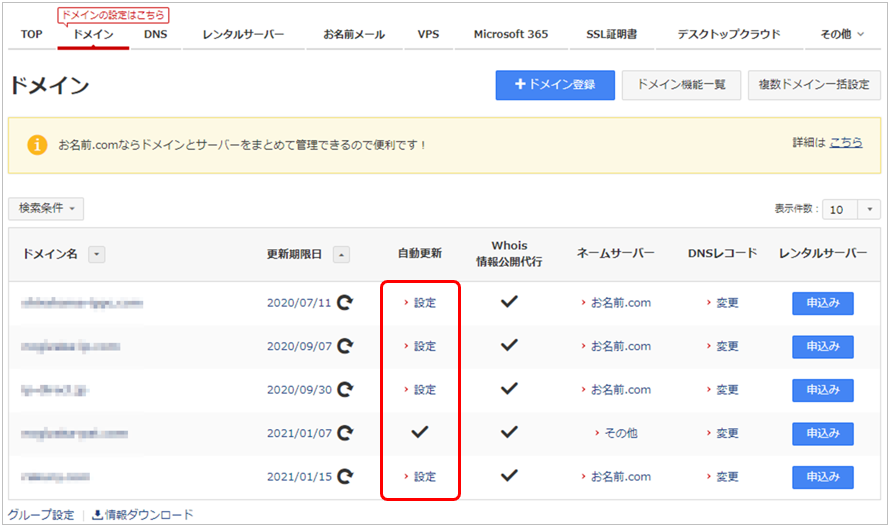Screen dimensions: 889x526
Task: Click Whois情報公開代行 column header
Action: click(x=509, y=253)
